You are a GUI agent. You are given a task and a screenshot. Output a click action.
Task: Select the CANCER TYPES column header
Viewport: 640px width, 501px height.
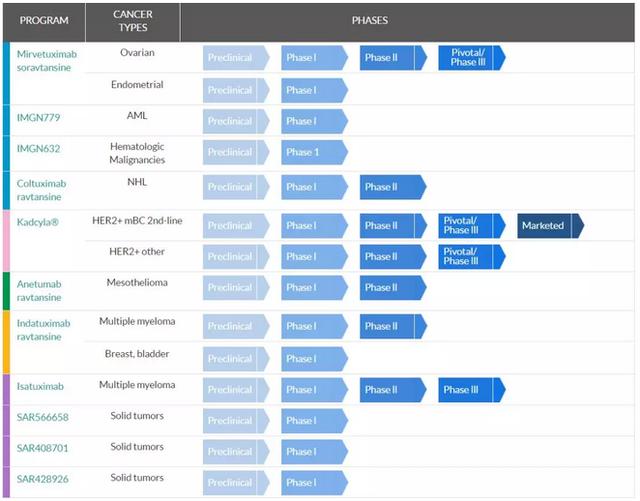[132, 21]
